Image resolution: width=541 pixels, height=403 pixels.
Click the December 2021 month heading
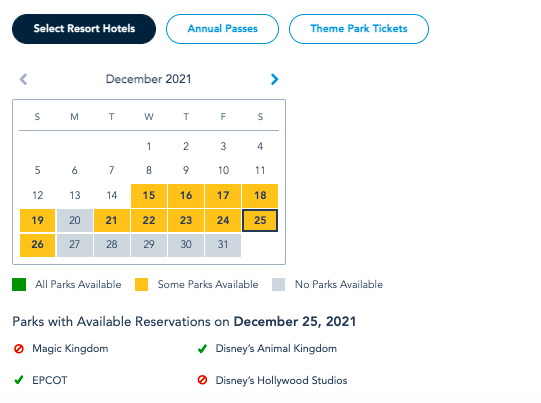pos(148,79)
